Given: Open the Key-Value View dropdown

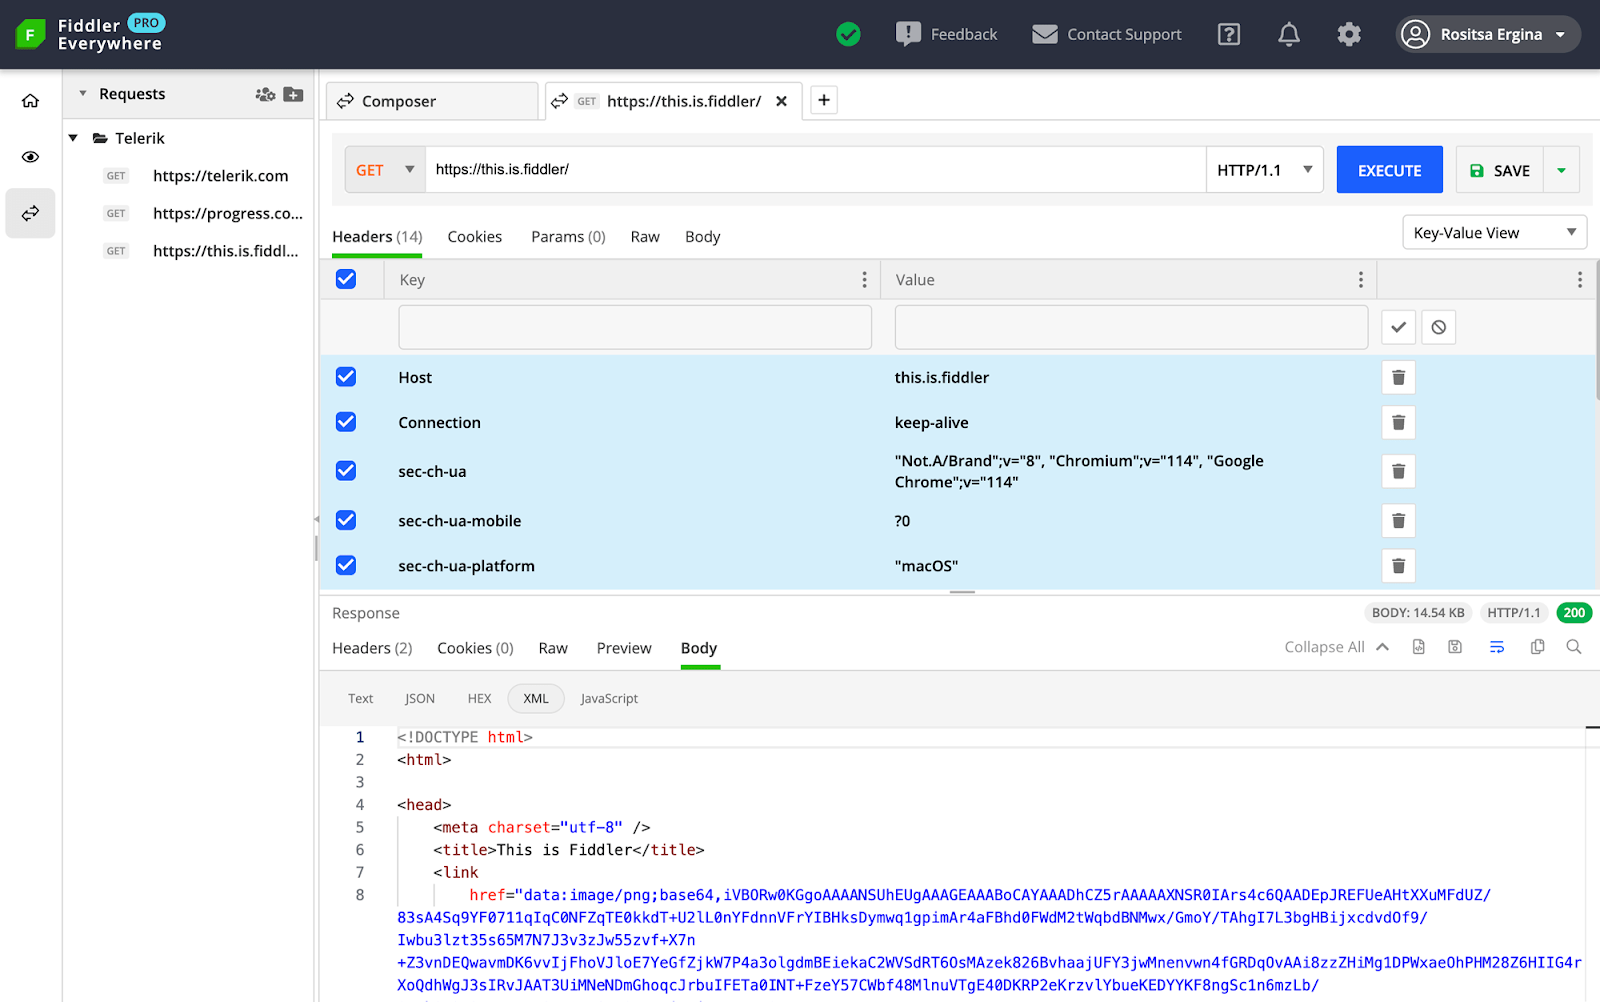Looking at the screenshot, I should [x=1495, y=233].
